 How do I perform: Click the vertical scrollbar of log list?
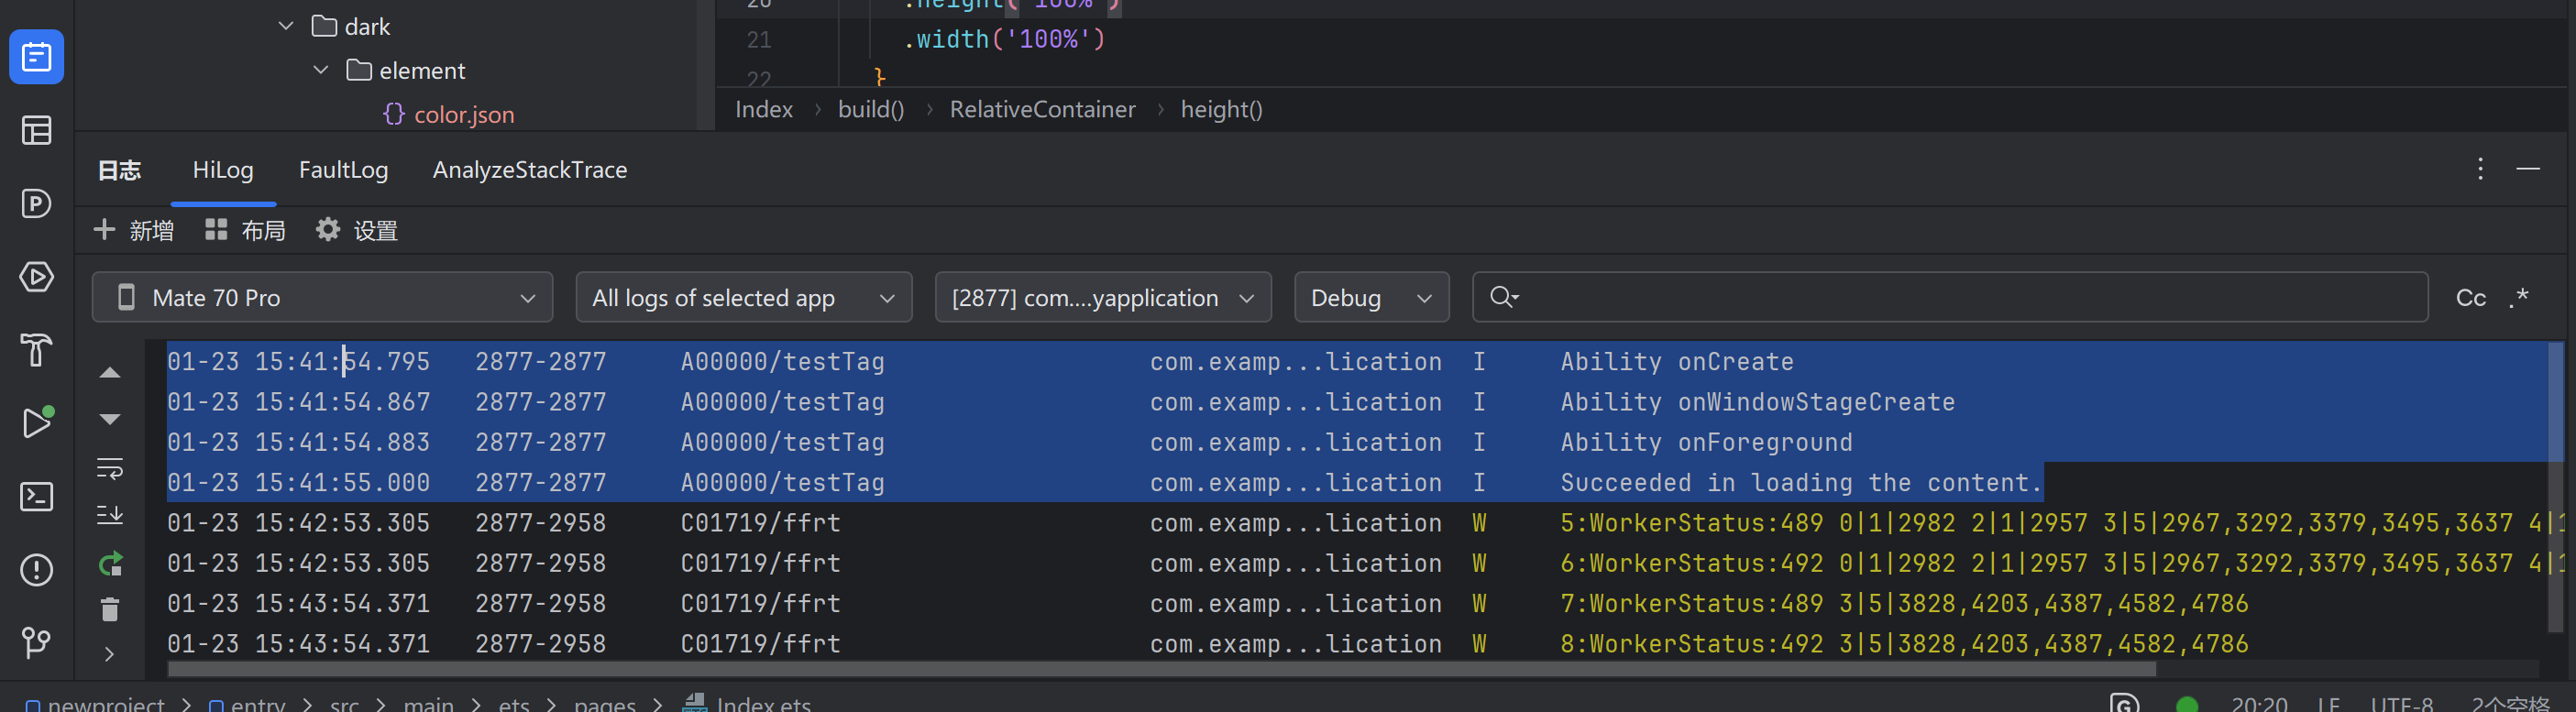coord(2556,487)
